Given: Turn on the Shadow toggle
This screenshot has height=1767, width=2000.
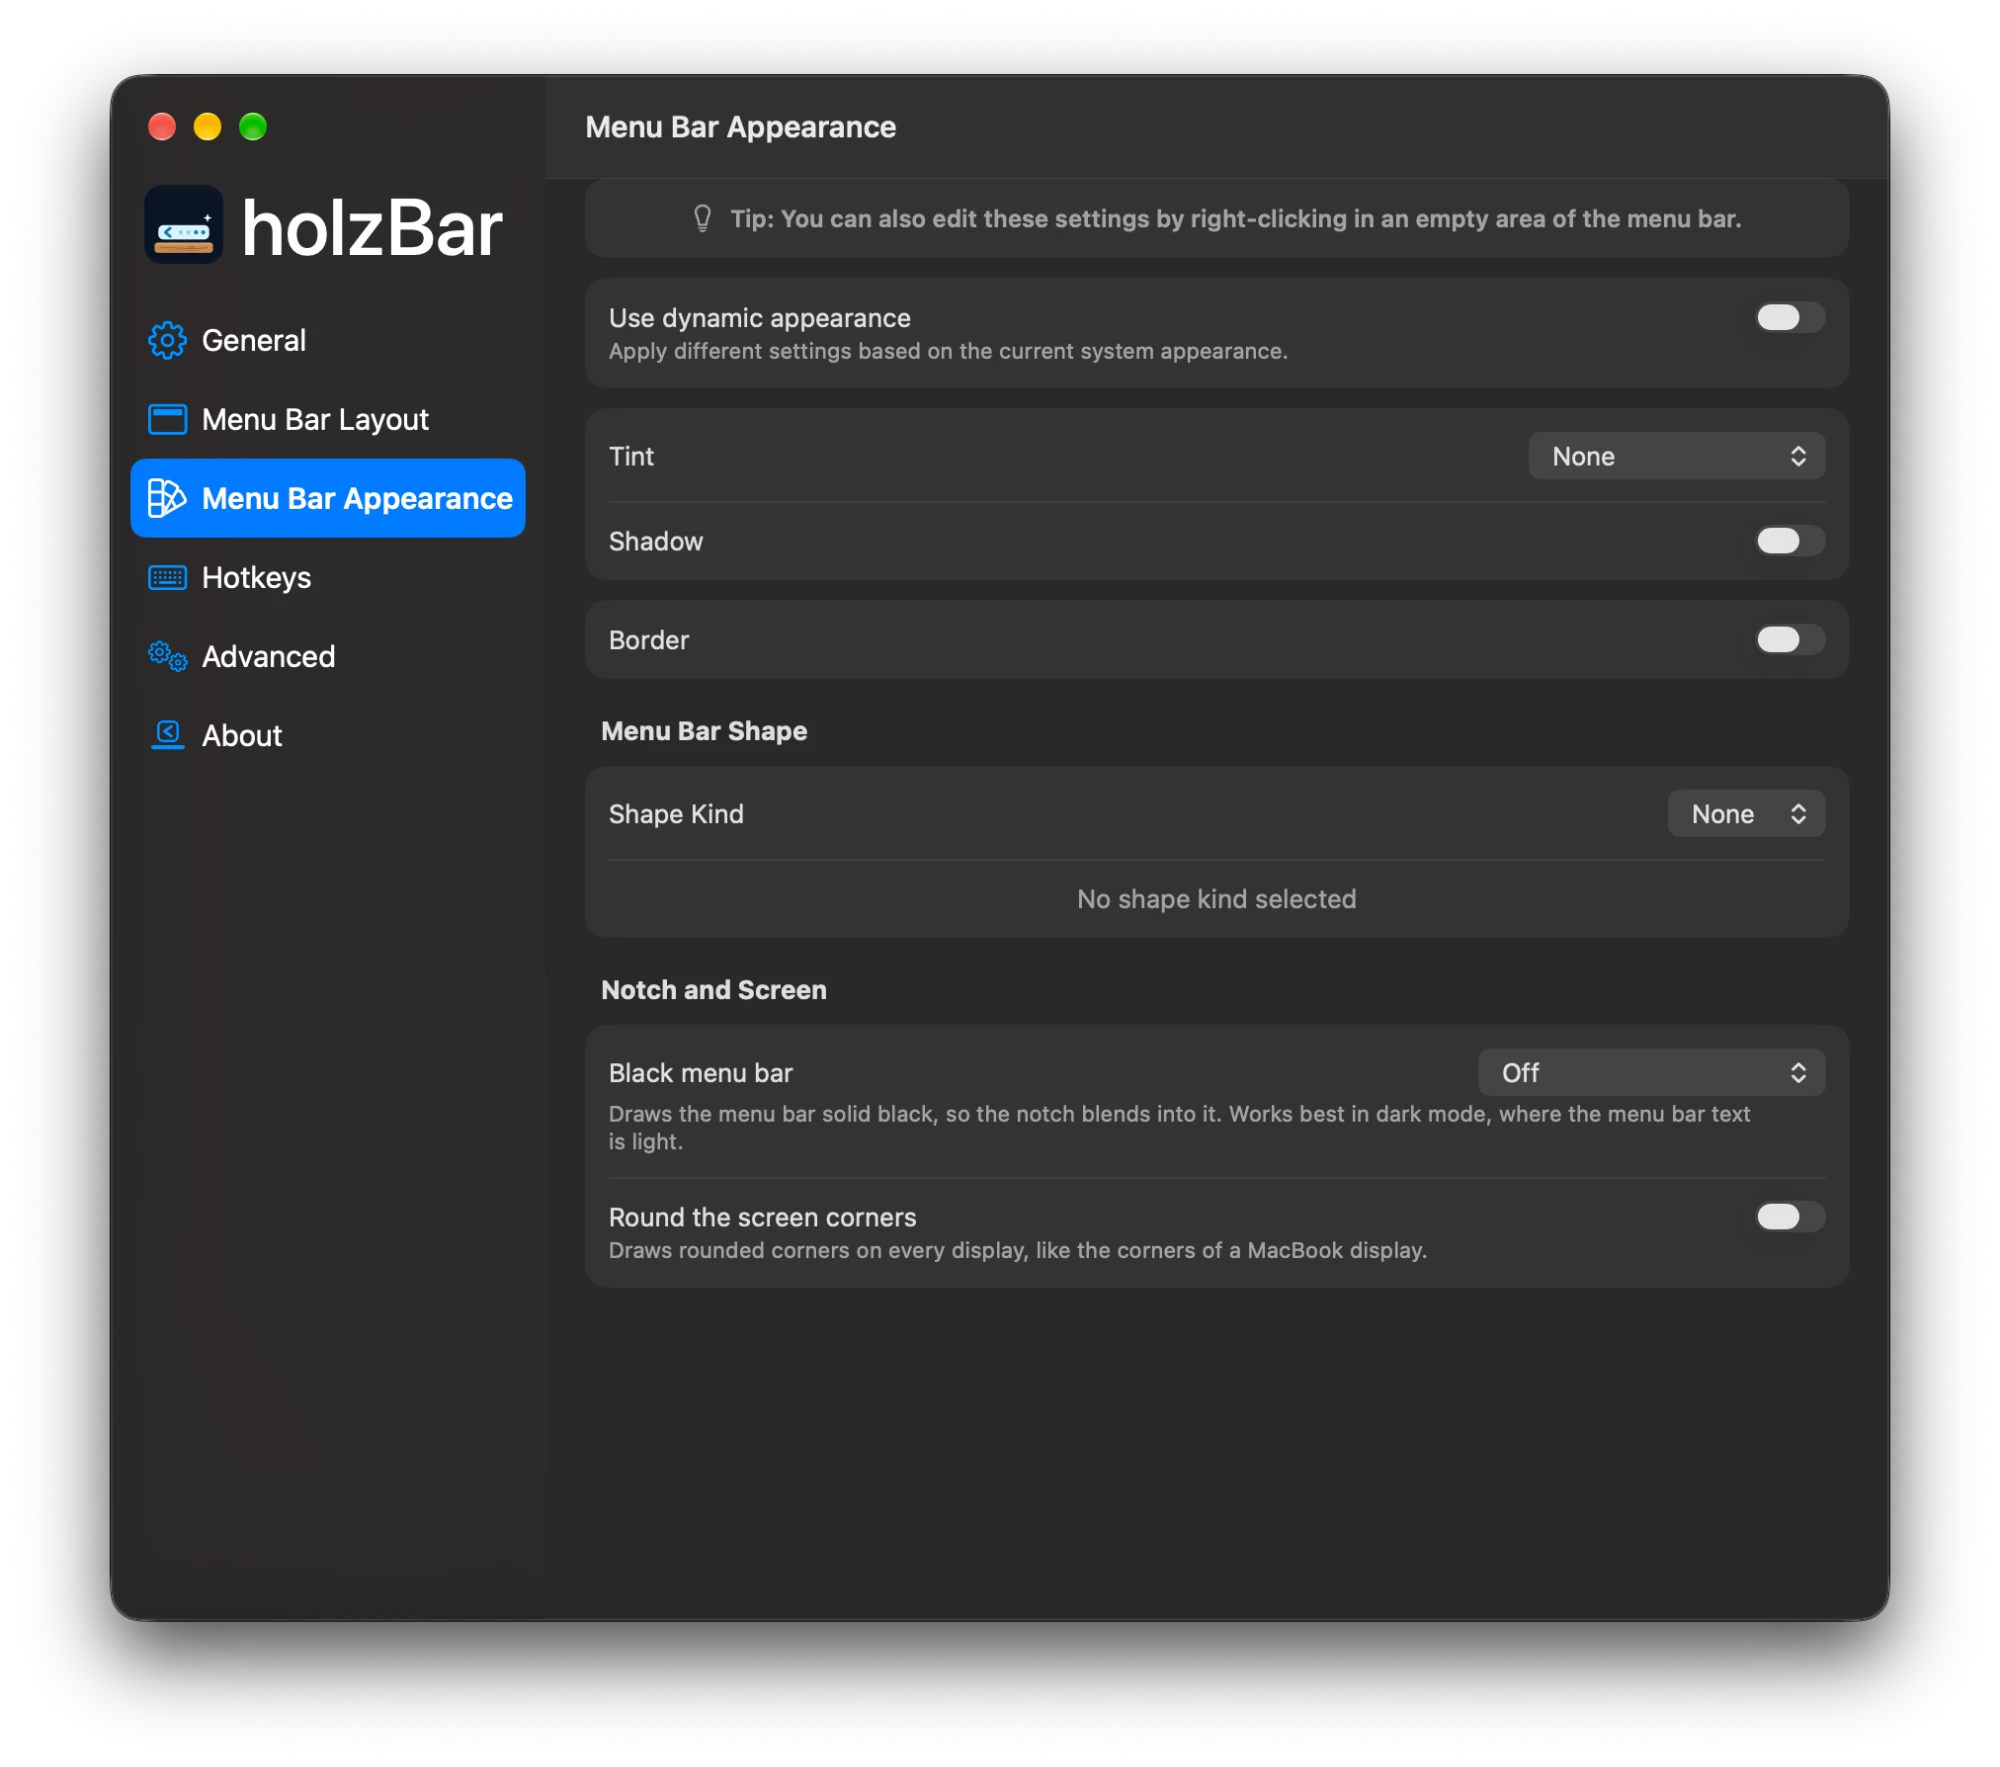Looking at the screenshot, I should pyautogui.click(x=1790, y=541).
